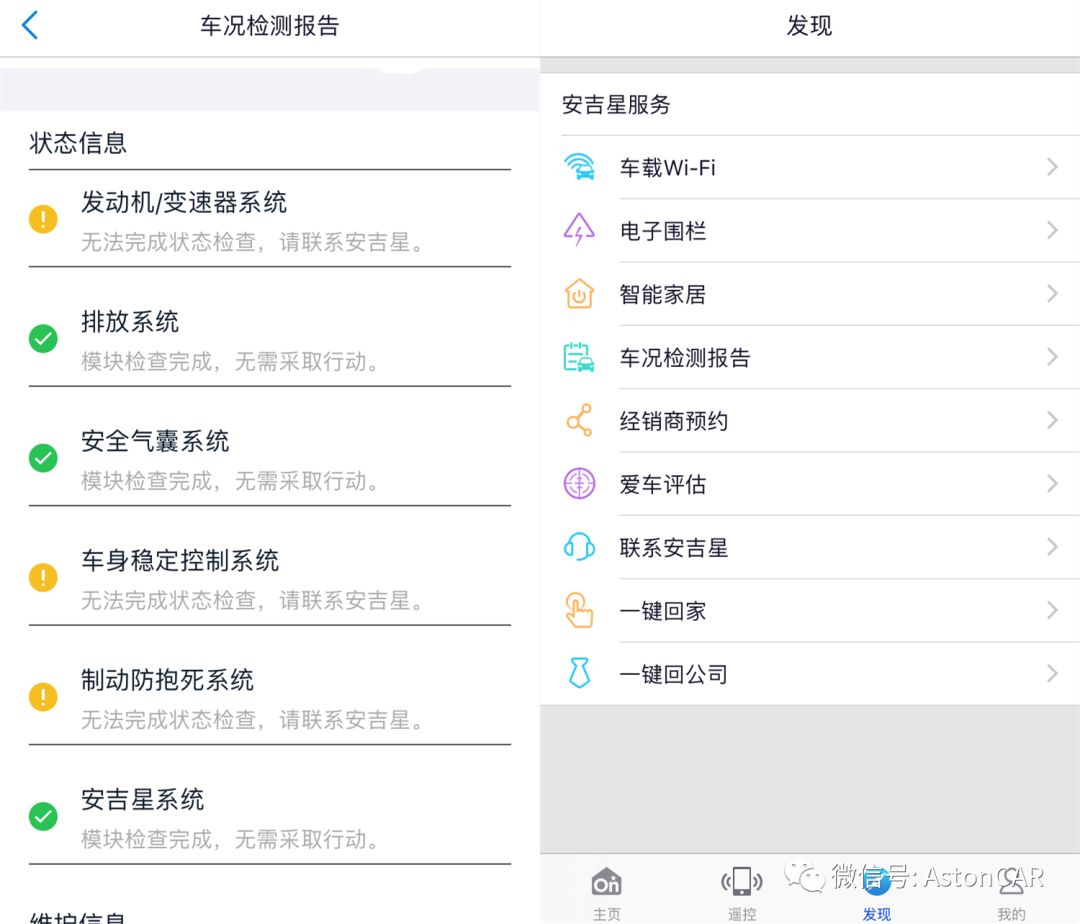Open the 我的 profile tab

(1011, 890)
